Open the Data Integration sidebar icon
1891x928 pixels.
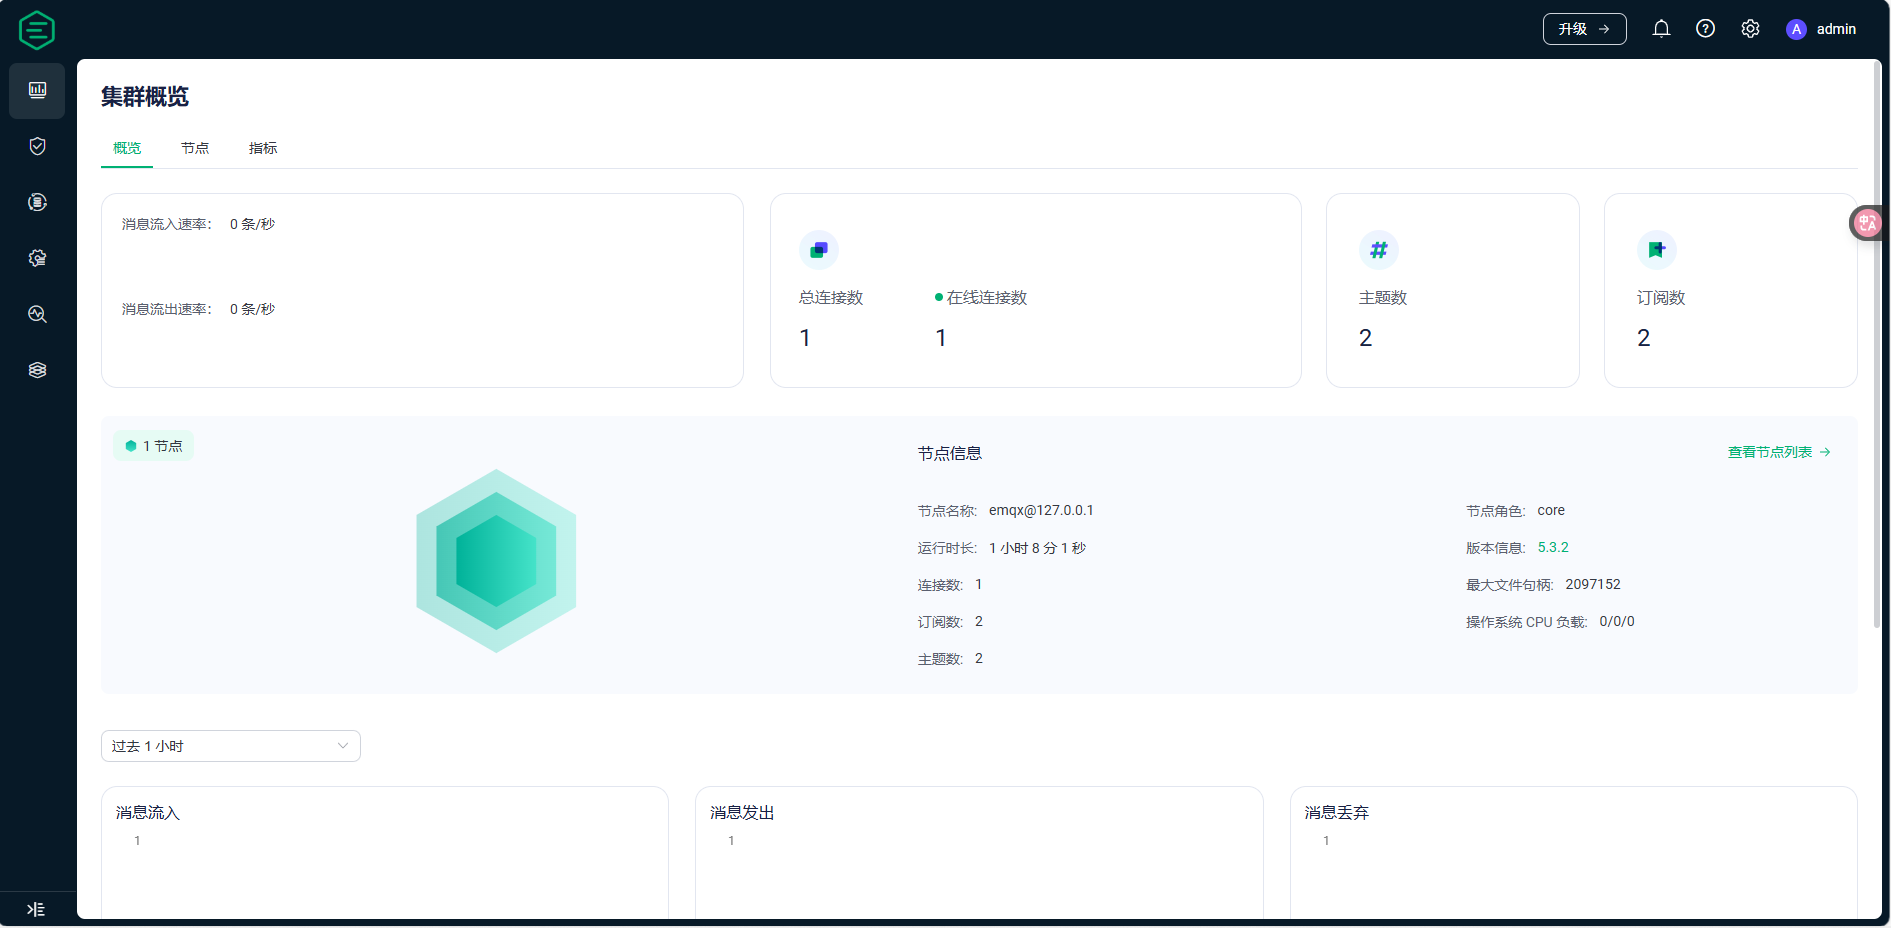(x=37, y=202)
